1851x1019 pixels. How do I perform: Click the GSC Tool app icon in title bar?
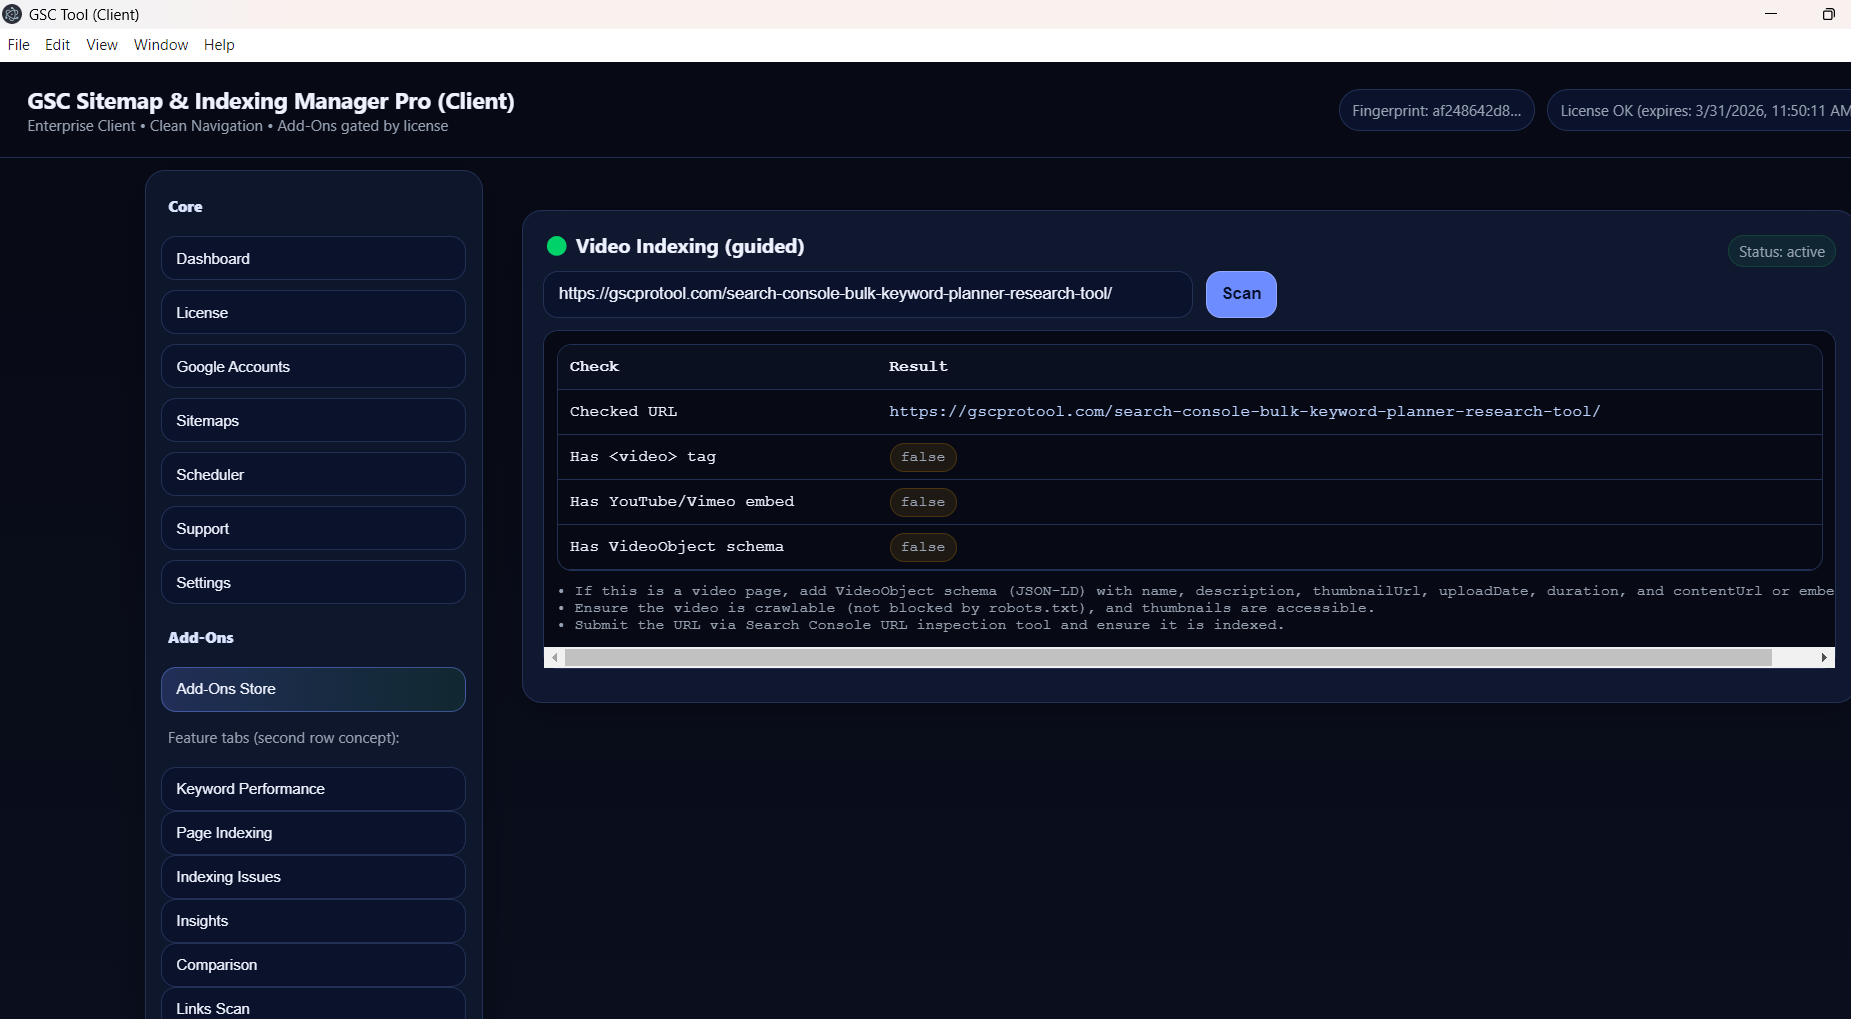(13, 14)
